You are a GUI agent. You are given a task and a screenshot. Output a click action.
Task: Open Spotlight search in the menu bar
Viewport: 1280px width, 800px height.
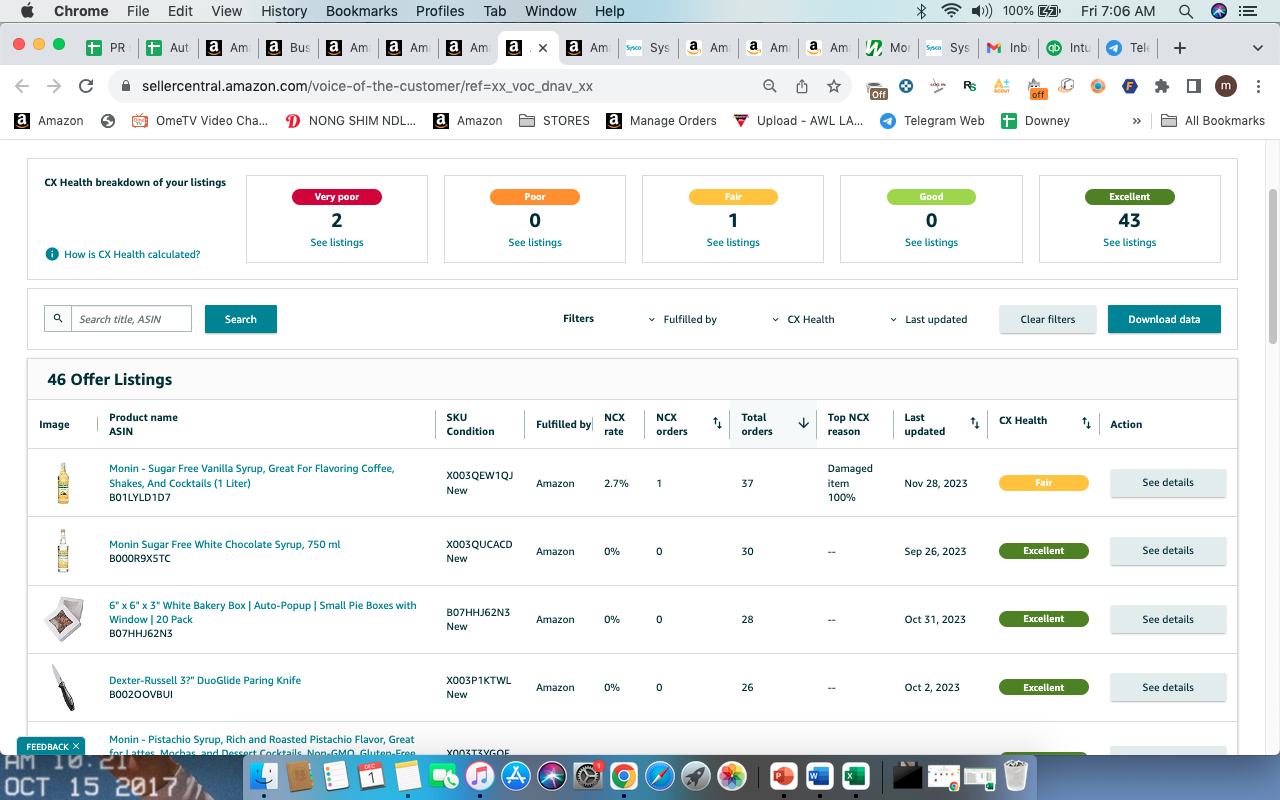coord(1186,11)
